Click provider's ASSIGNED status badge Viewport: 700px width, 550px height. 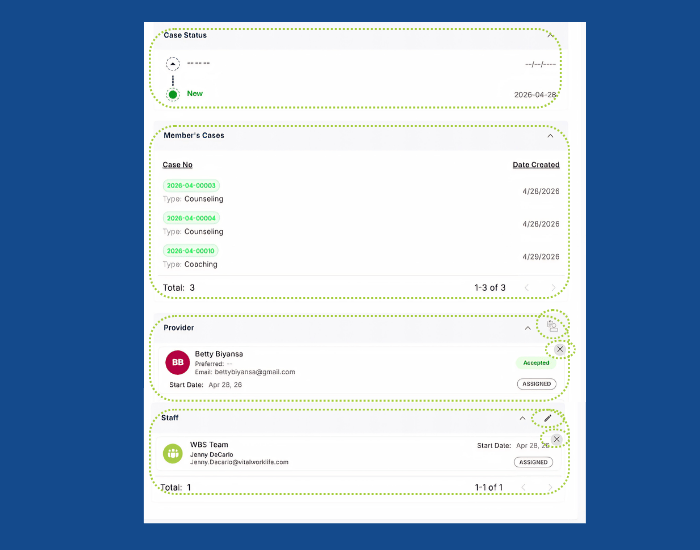click(x=537, y=384)
